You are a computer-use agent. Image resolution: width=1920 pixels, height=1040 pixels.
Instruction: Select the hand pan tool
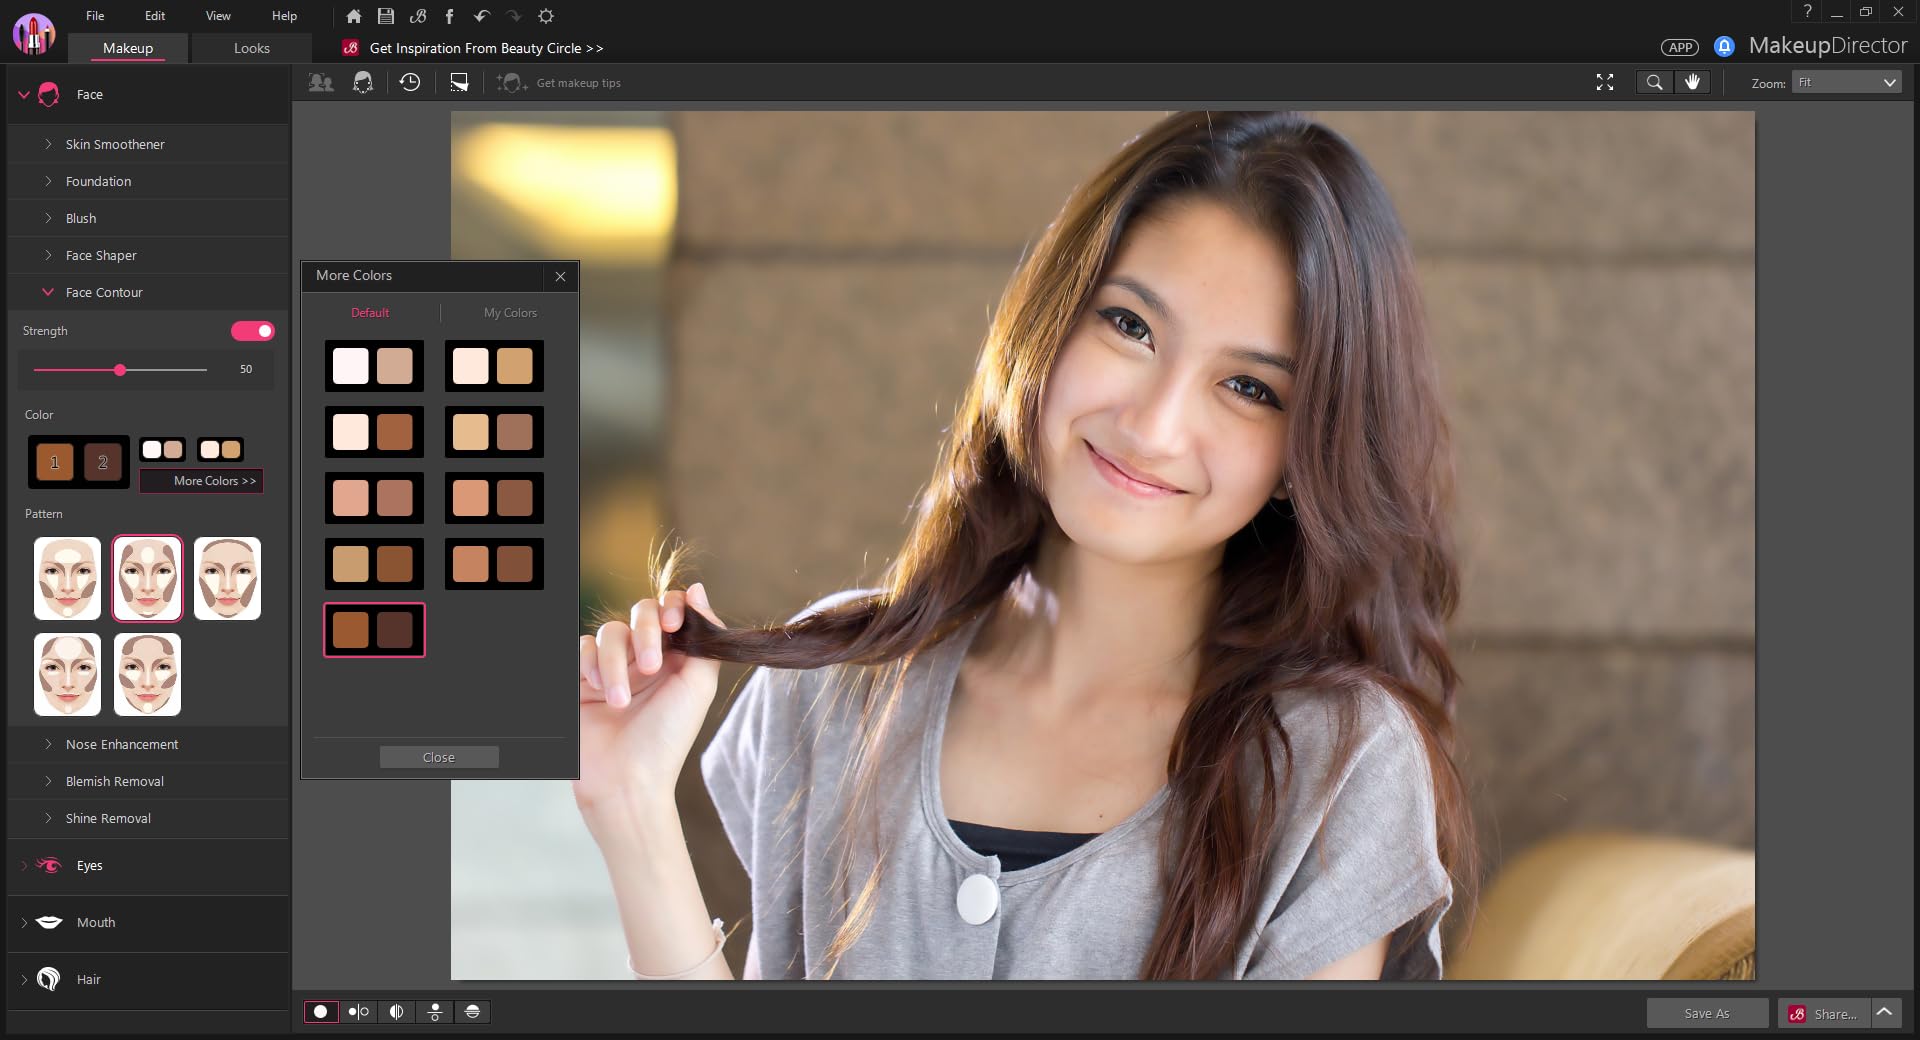point(1692,83)
